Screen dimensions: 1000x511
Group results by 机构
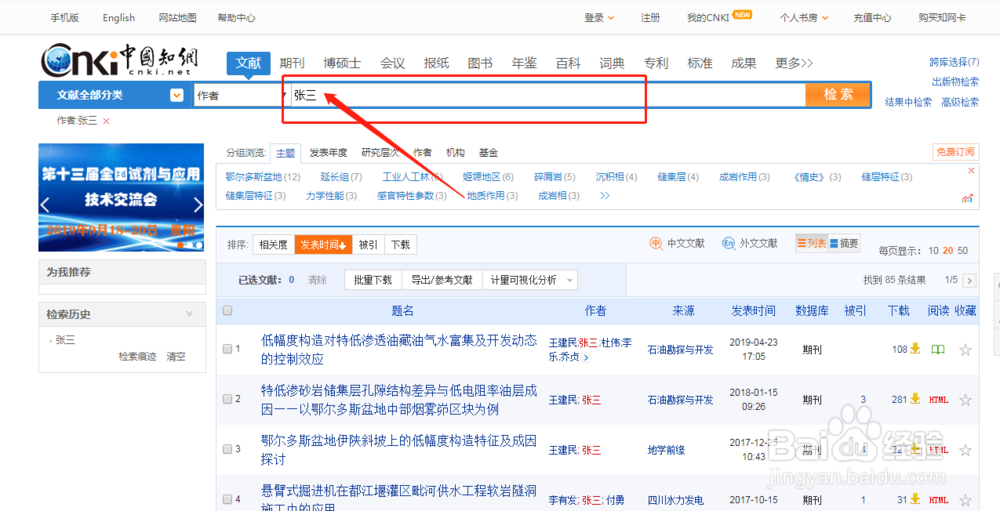455,153
